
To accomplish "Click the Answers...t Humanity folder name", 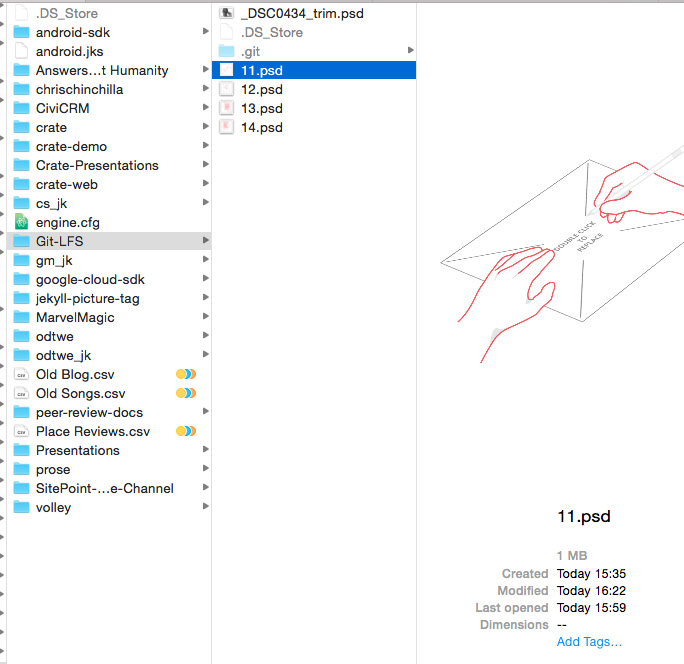I will pyautogui.click(x=102, y=70).
